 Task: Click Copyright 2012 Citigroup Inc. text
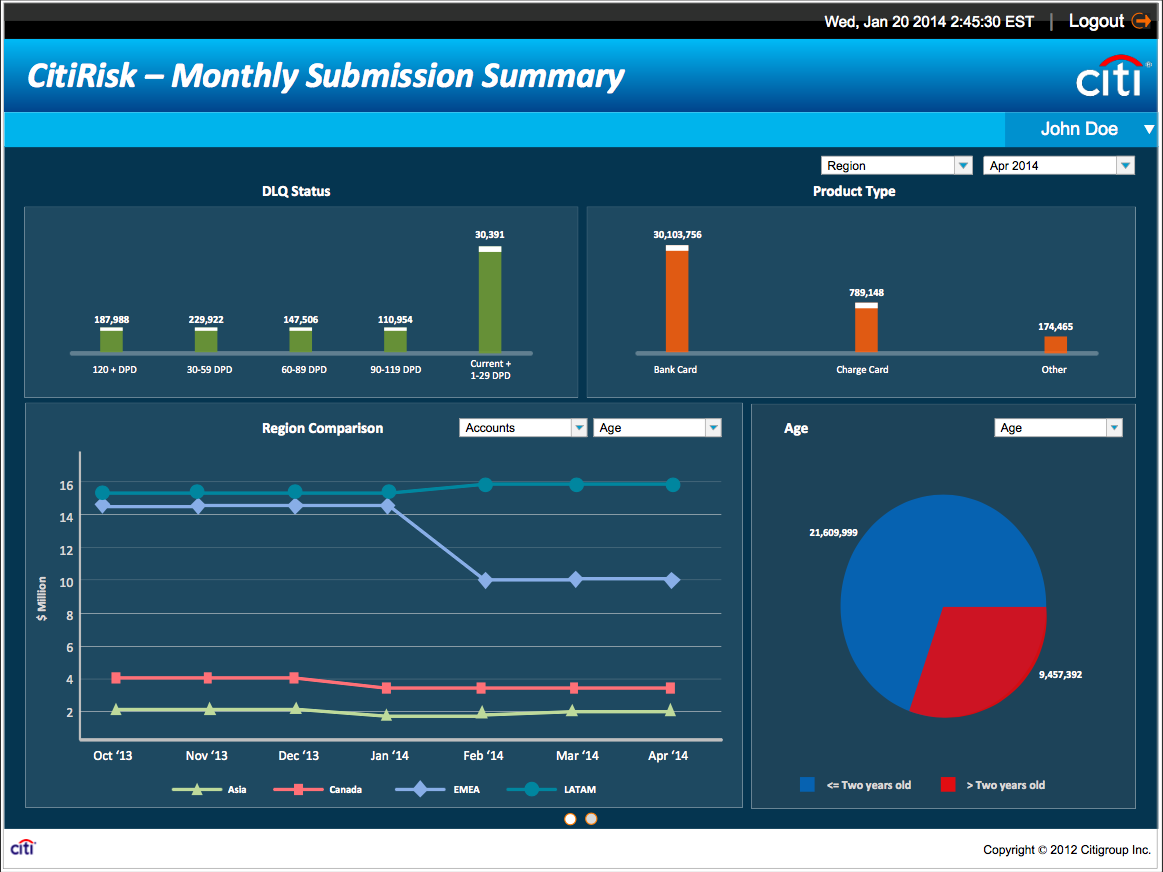tap(1067, 850)
